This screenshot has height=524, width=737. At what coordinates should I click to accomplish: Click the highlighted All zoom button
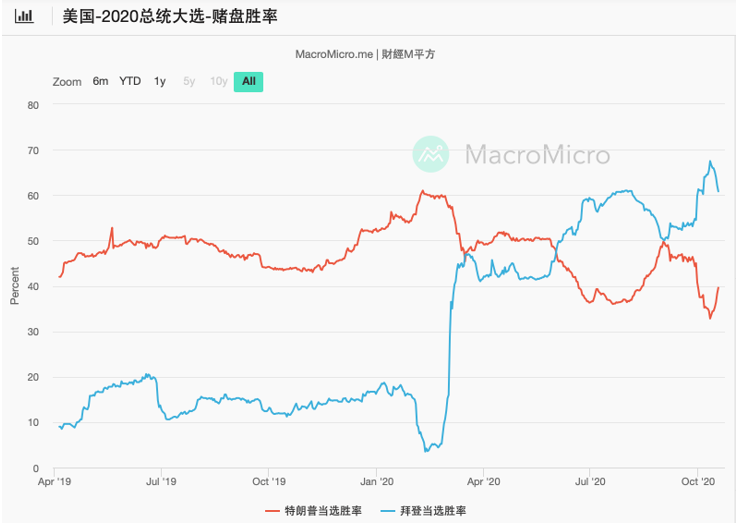249,82
